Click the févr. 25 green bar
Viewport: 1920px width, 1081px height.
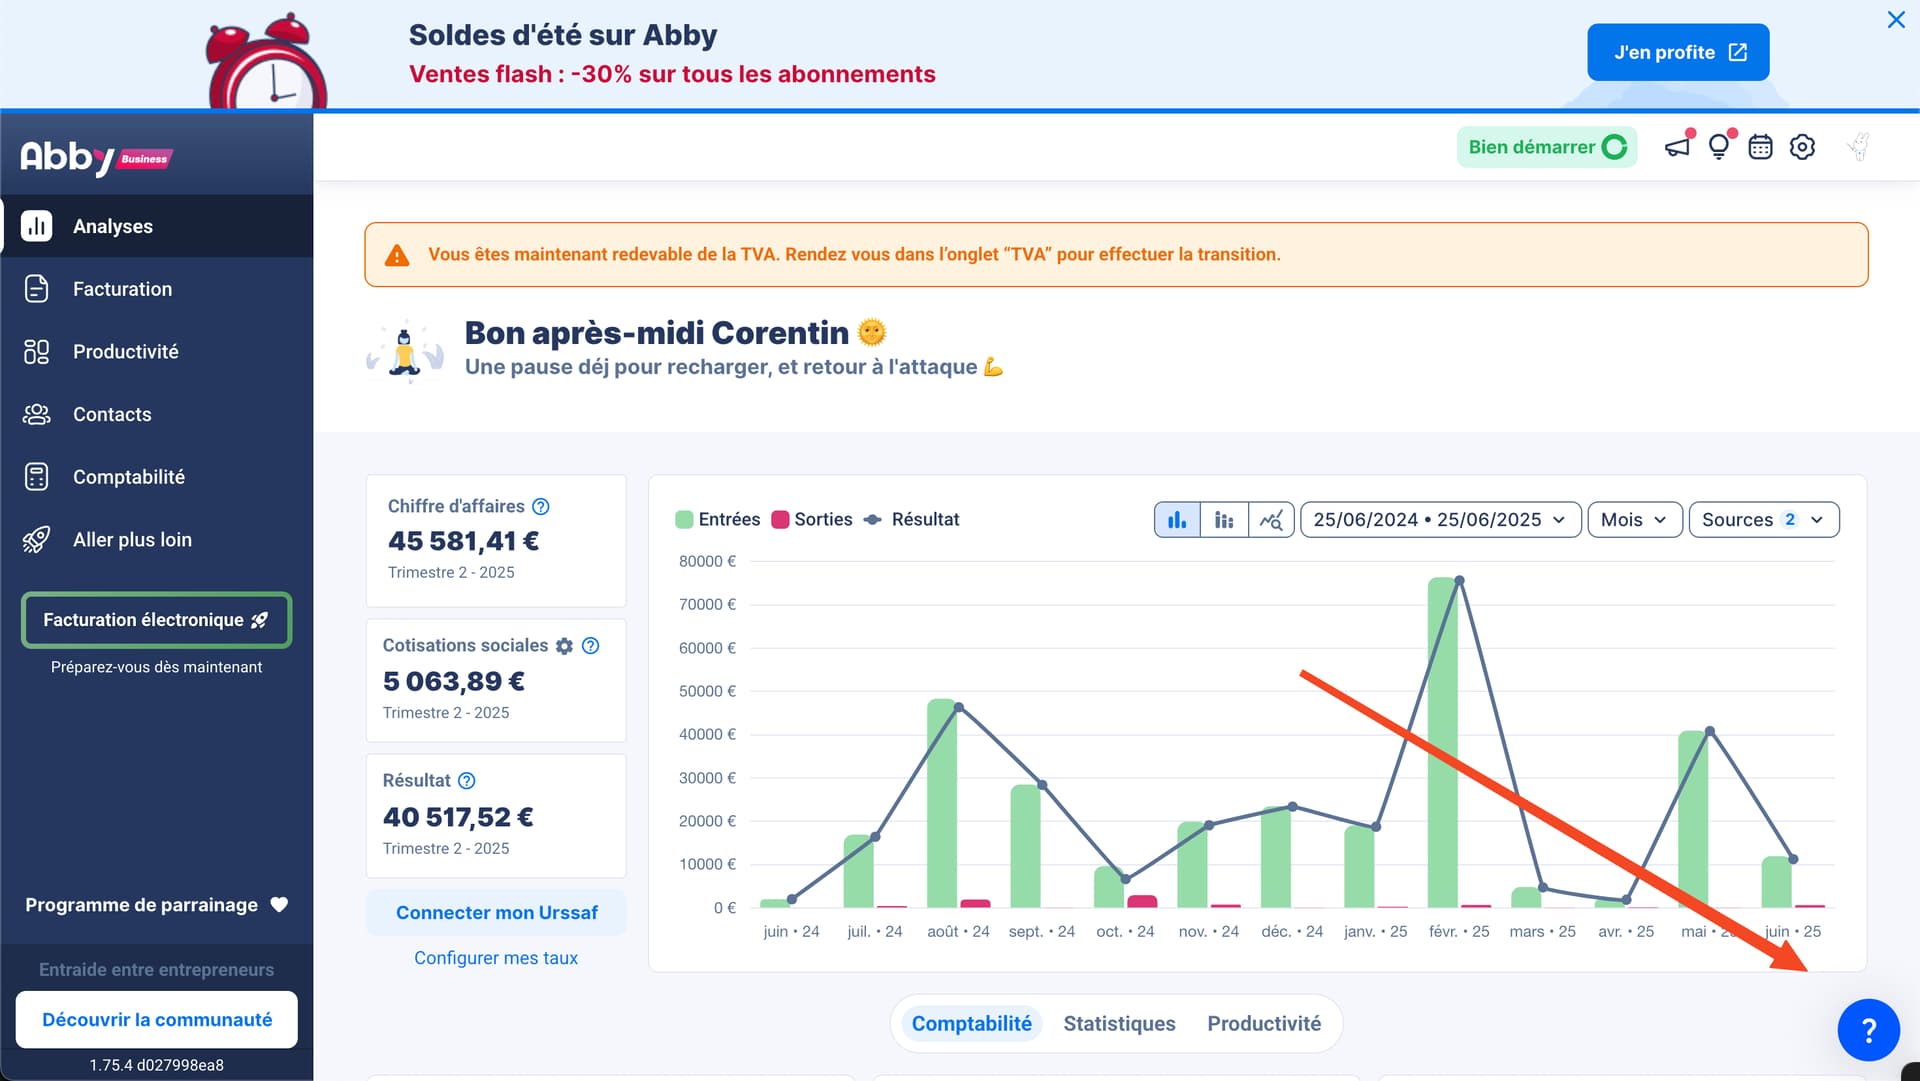pyautogui.click(x=1442, y=742)
